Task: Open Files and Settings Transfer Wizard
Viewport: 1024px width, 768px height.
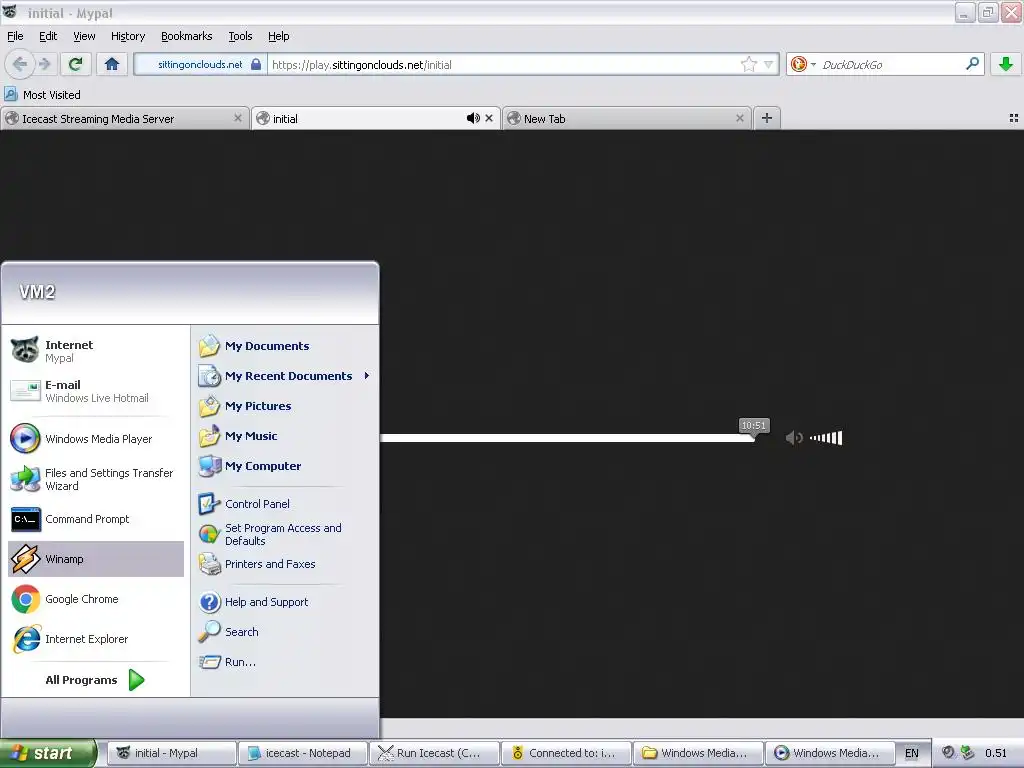Action: coord(95,479)
